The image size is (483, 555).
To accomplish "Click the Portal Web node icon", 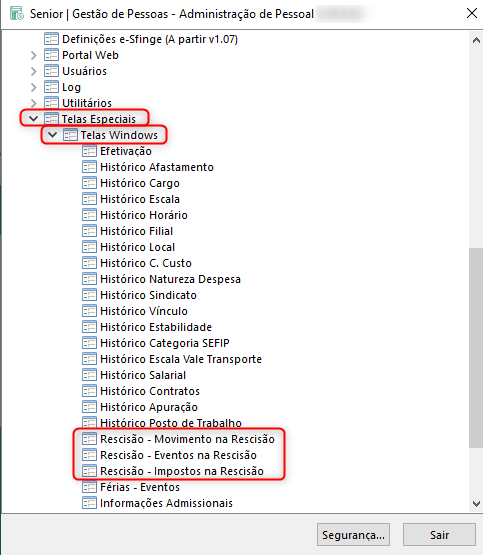I will tap(51, 55).
